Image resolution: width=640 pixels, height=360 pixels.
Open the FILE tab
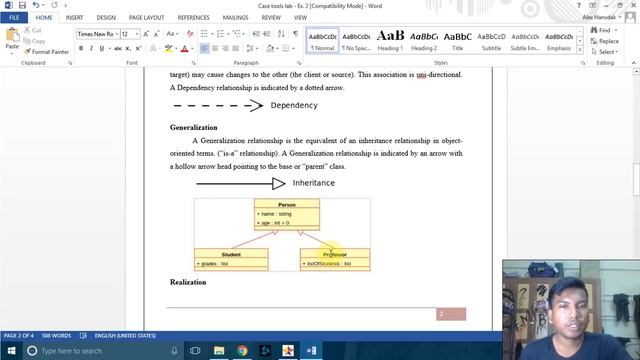(x=14, y=18)
